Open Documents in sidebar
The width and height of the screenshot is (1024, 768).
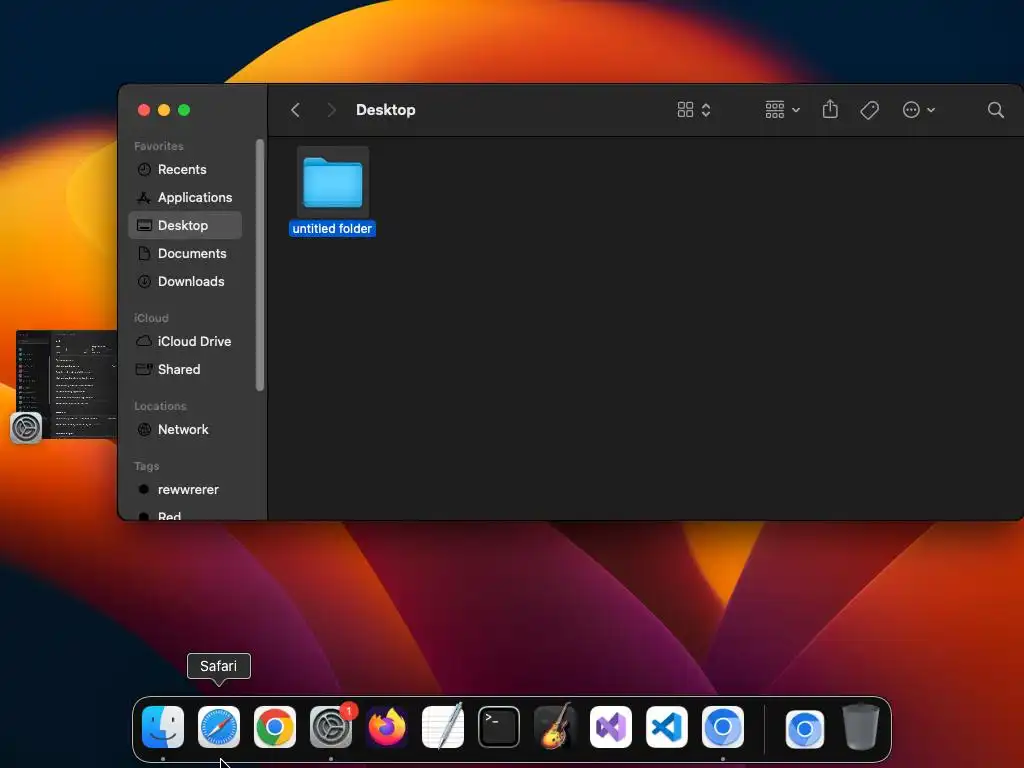tap(185, 253)
